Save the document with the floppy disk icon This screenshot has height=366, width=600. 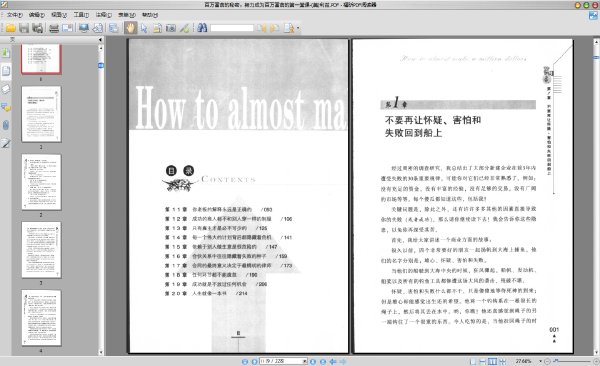coord(24,28)
